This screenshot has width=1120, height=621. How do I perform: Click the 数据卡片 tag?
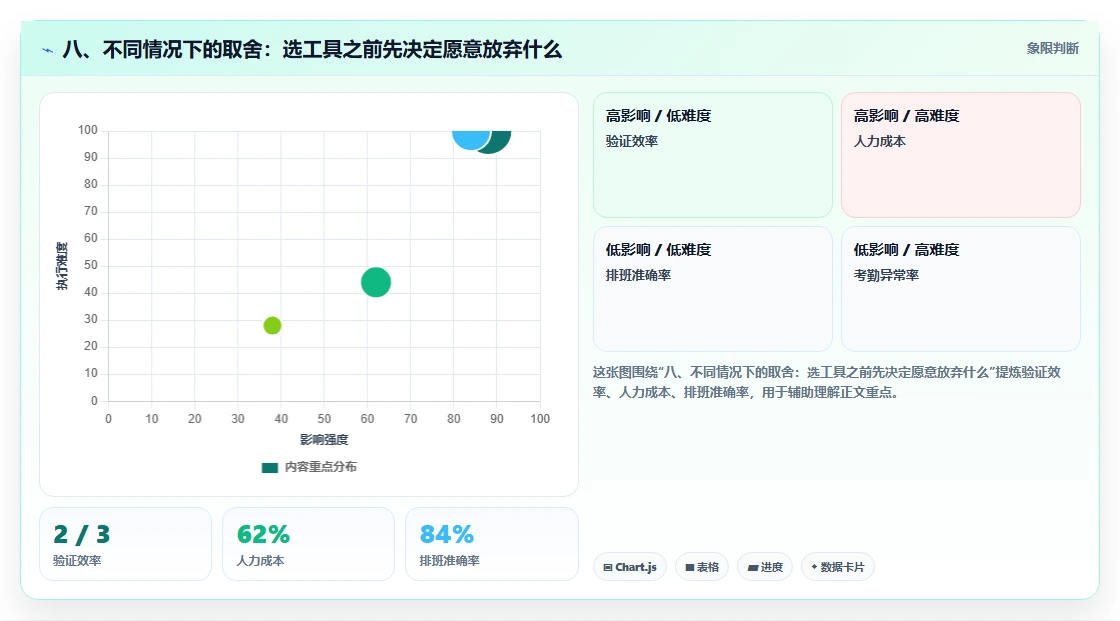pos(837,567)
